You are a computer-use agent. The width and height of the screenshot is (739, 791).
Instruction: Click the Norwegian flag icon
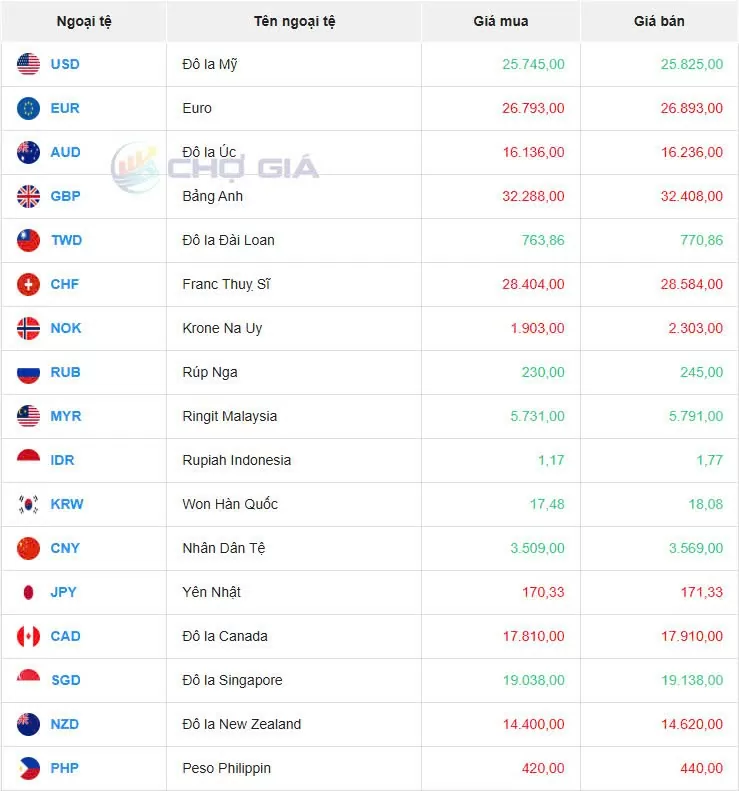click(x=28, y=328)
